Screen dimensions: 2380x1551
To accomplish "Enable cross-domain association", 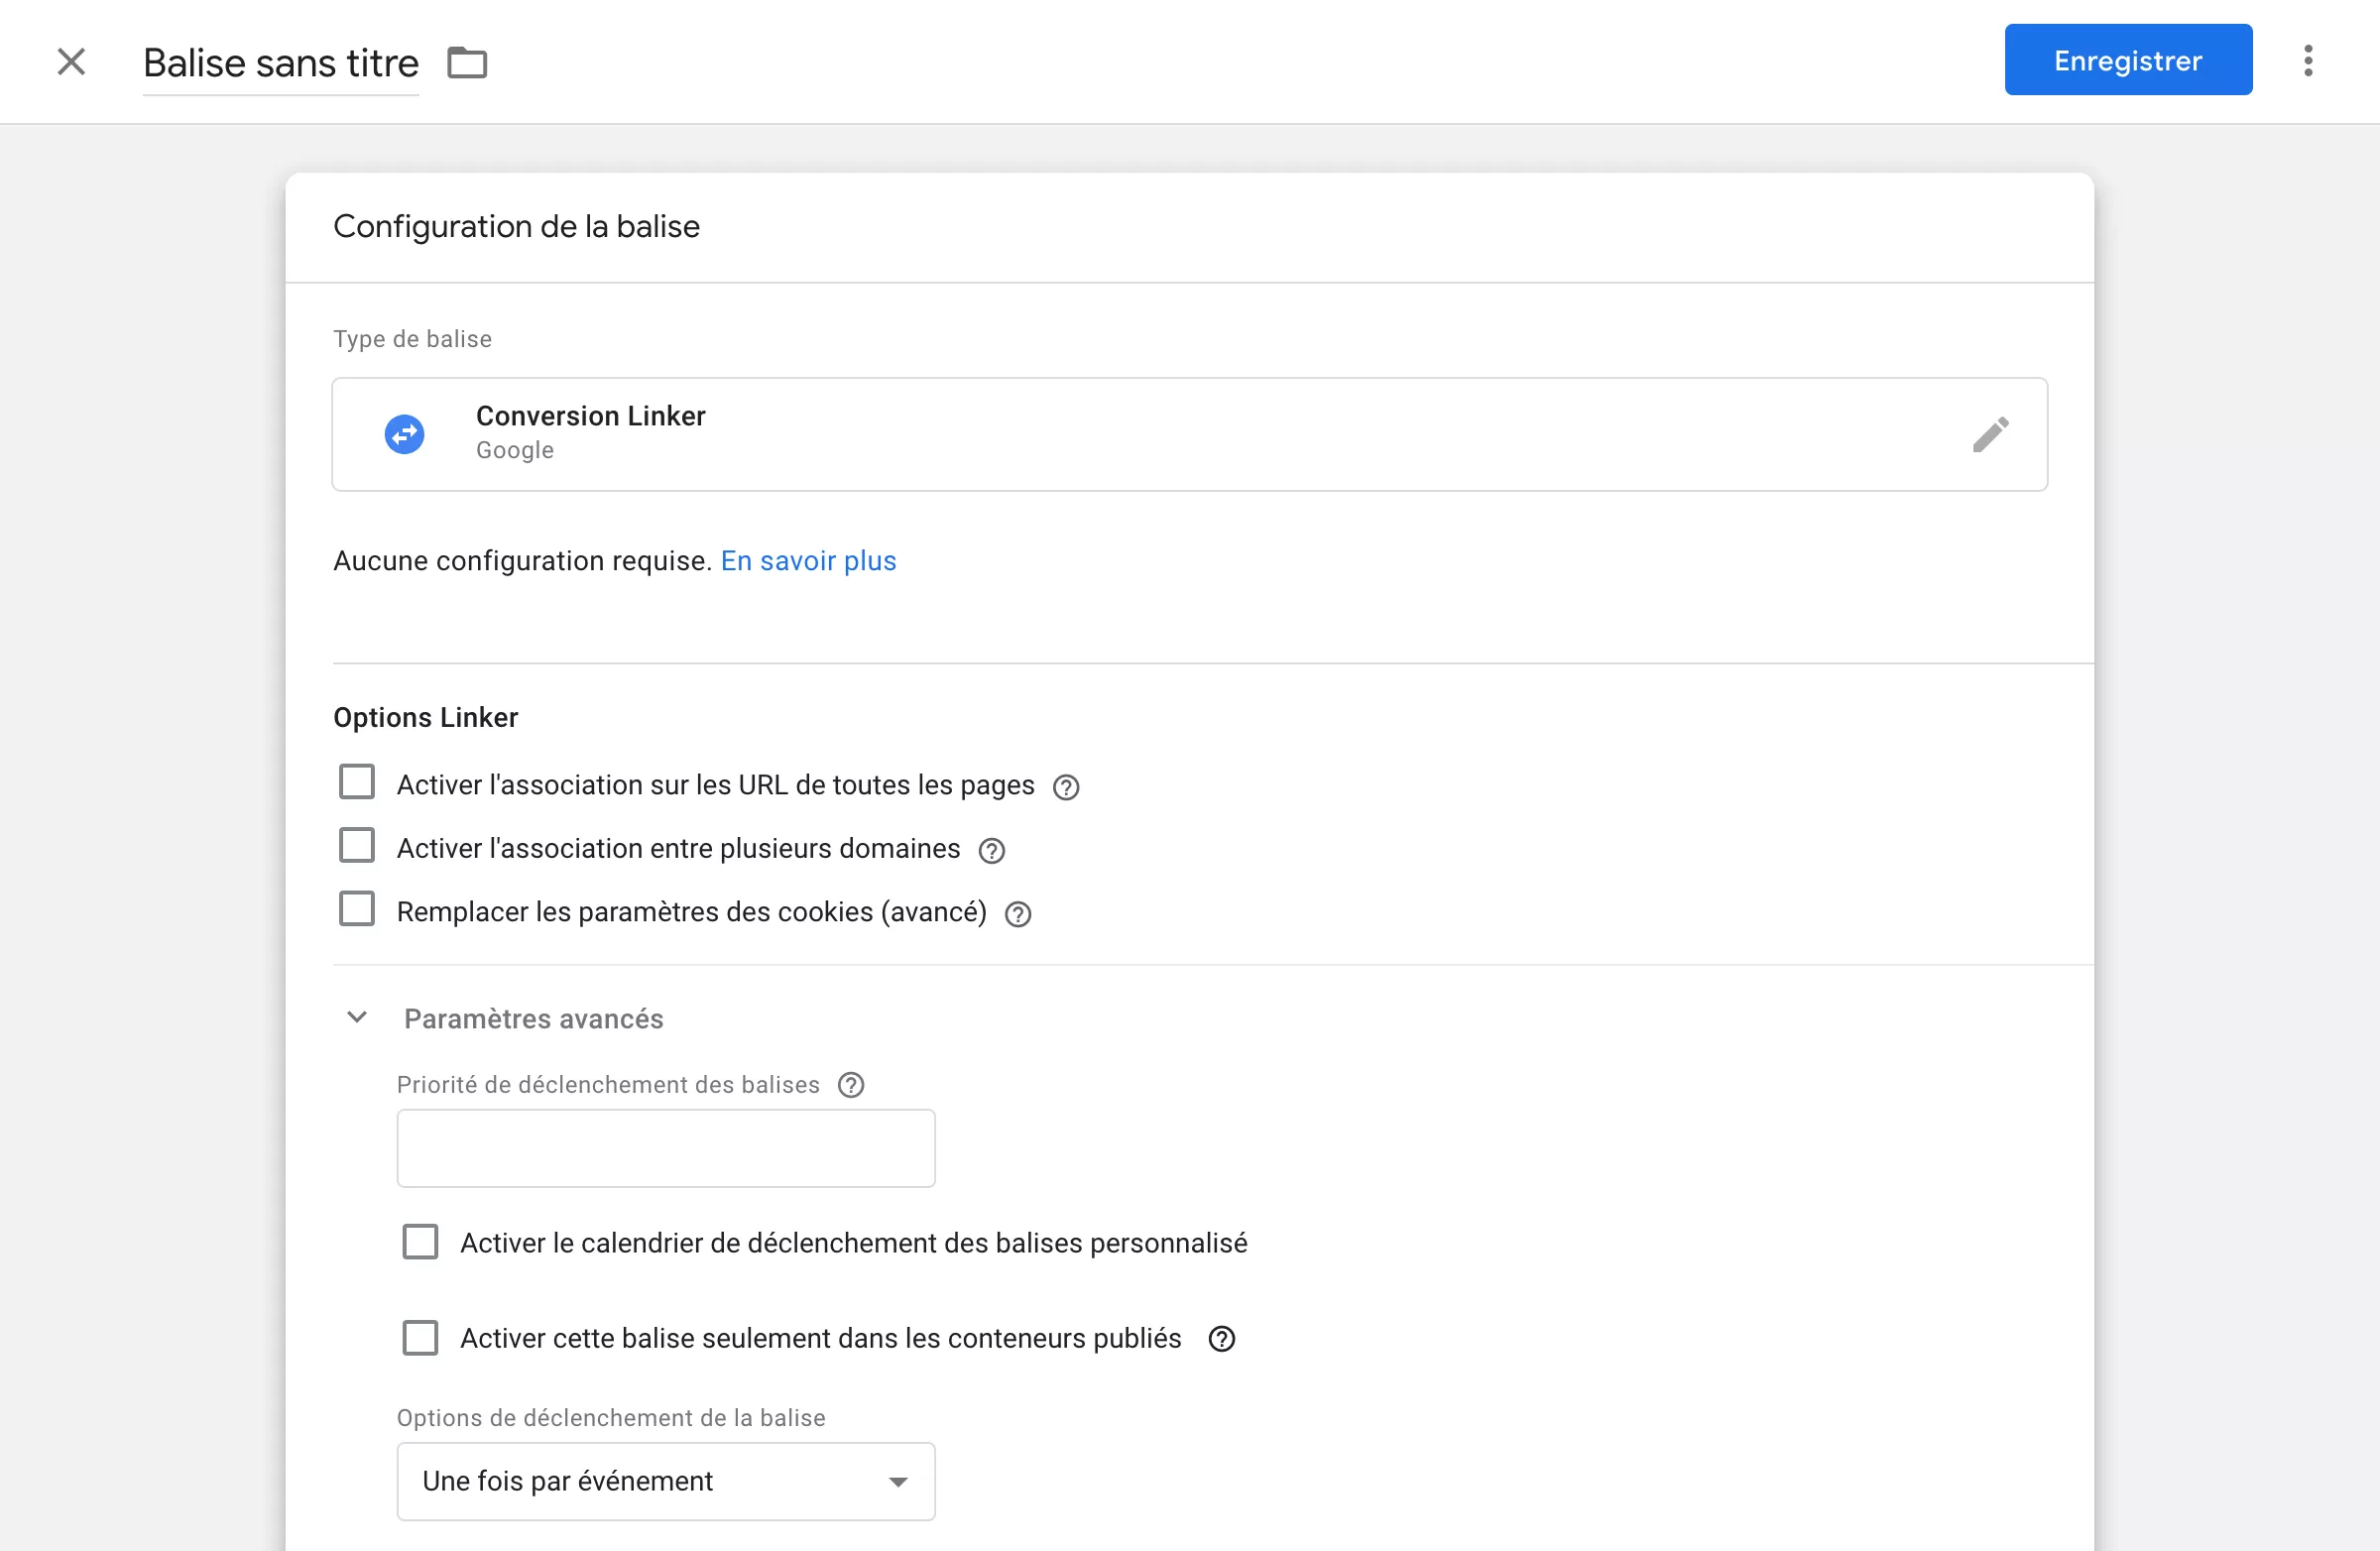I will tap(356, 846).
